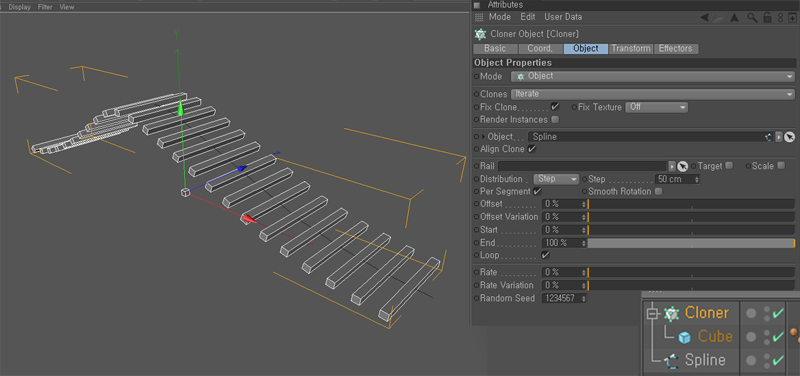The image size is (800, 376).
Task: Click the material tag sphere on Cube row
Action: [x=793, y=332]
